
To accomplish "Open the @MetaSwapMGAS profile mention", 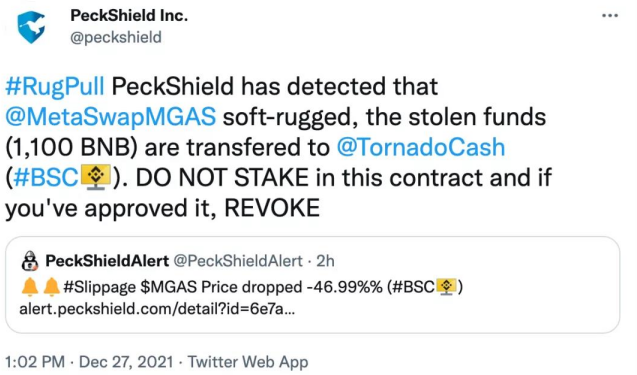I will [110, 117].
